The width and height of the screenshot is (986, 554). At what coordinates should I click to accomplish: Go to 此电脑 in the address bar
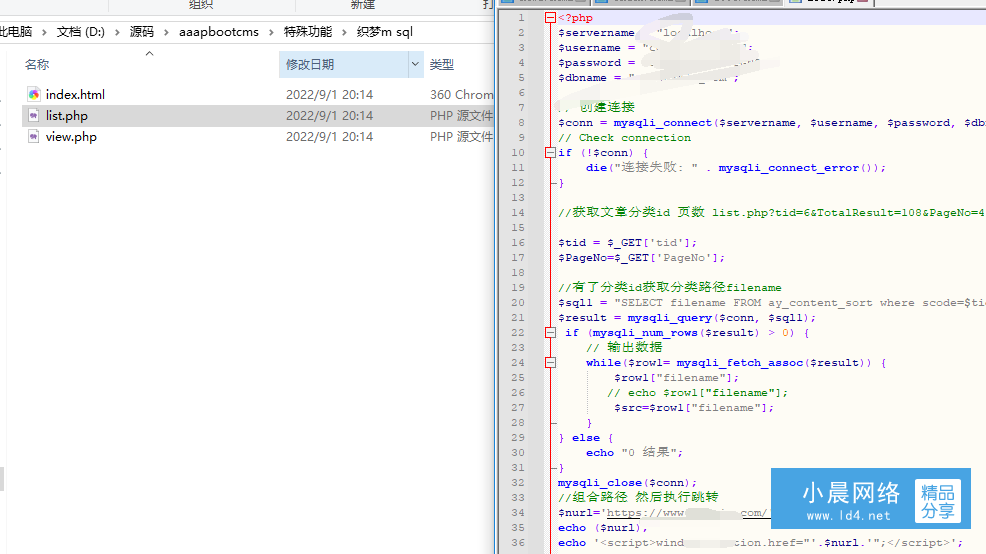coord(16,32)
